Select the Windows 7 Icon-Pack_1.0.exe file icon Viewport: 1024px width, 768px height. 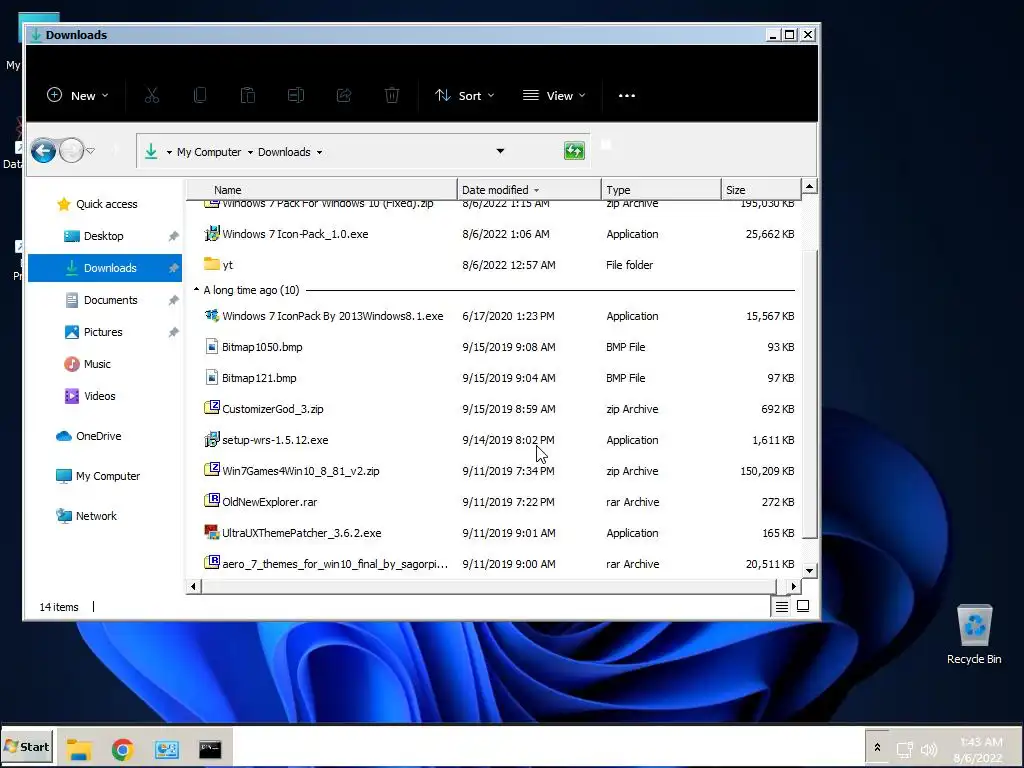pos(212,233)
